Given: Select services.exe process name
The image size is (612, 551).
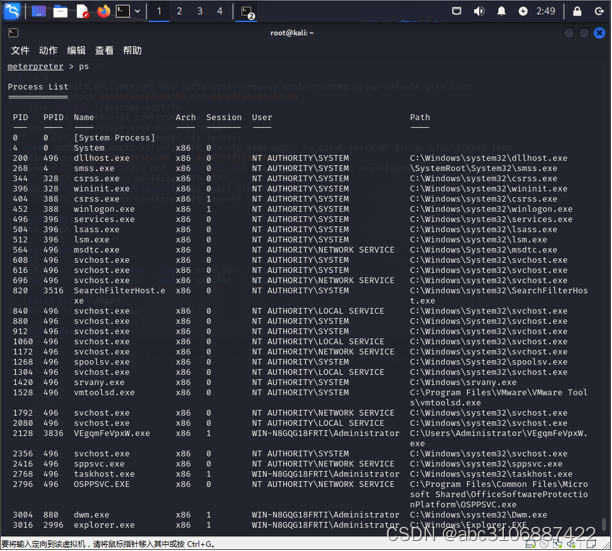Looking at the screenshot, I should (x=104, y=219).
